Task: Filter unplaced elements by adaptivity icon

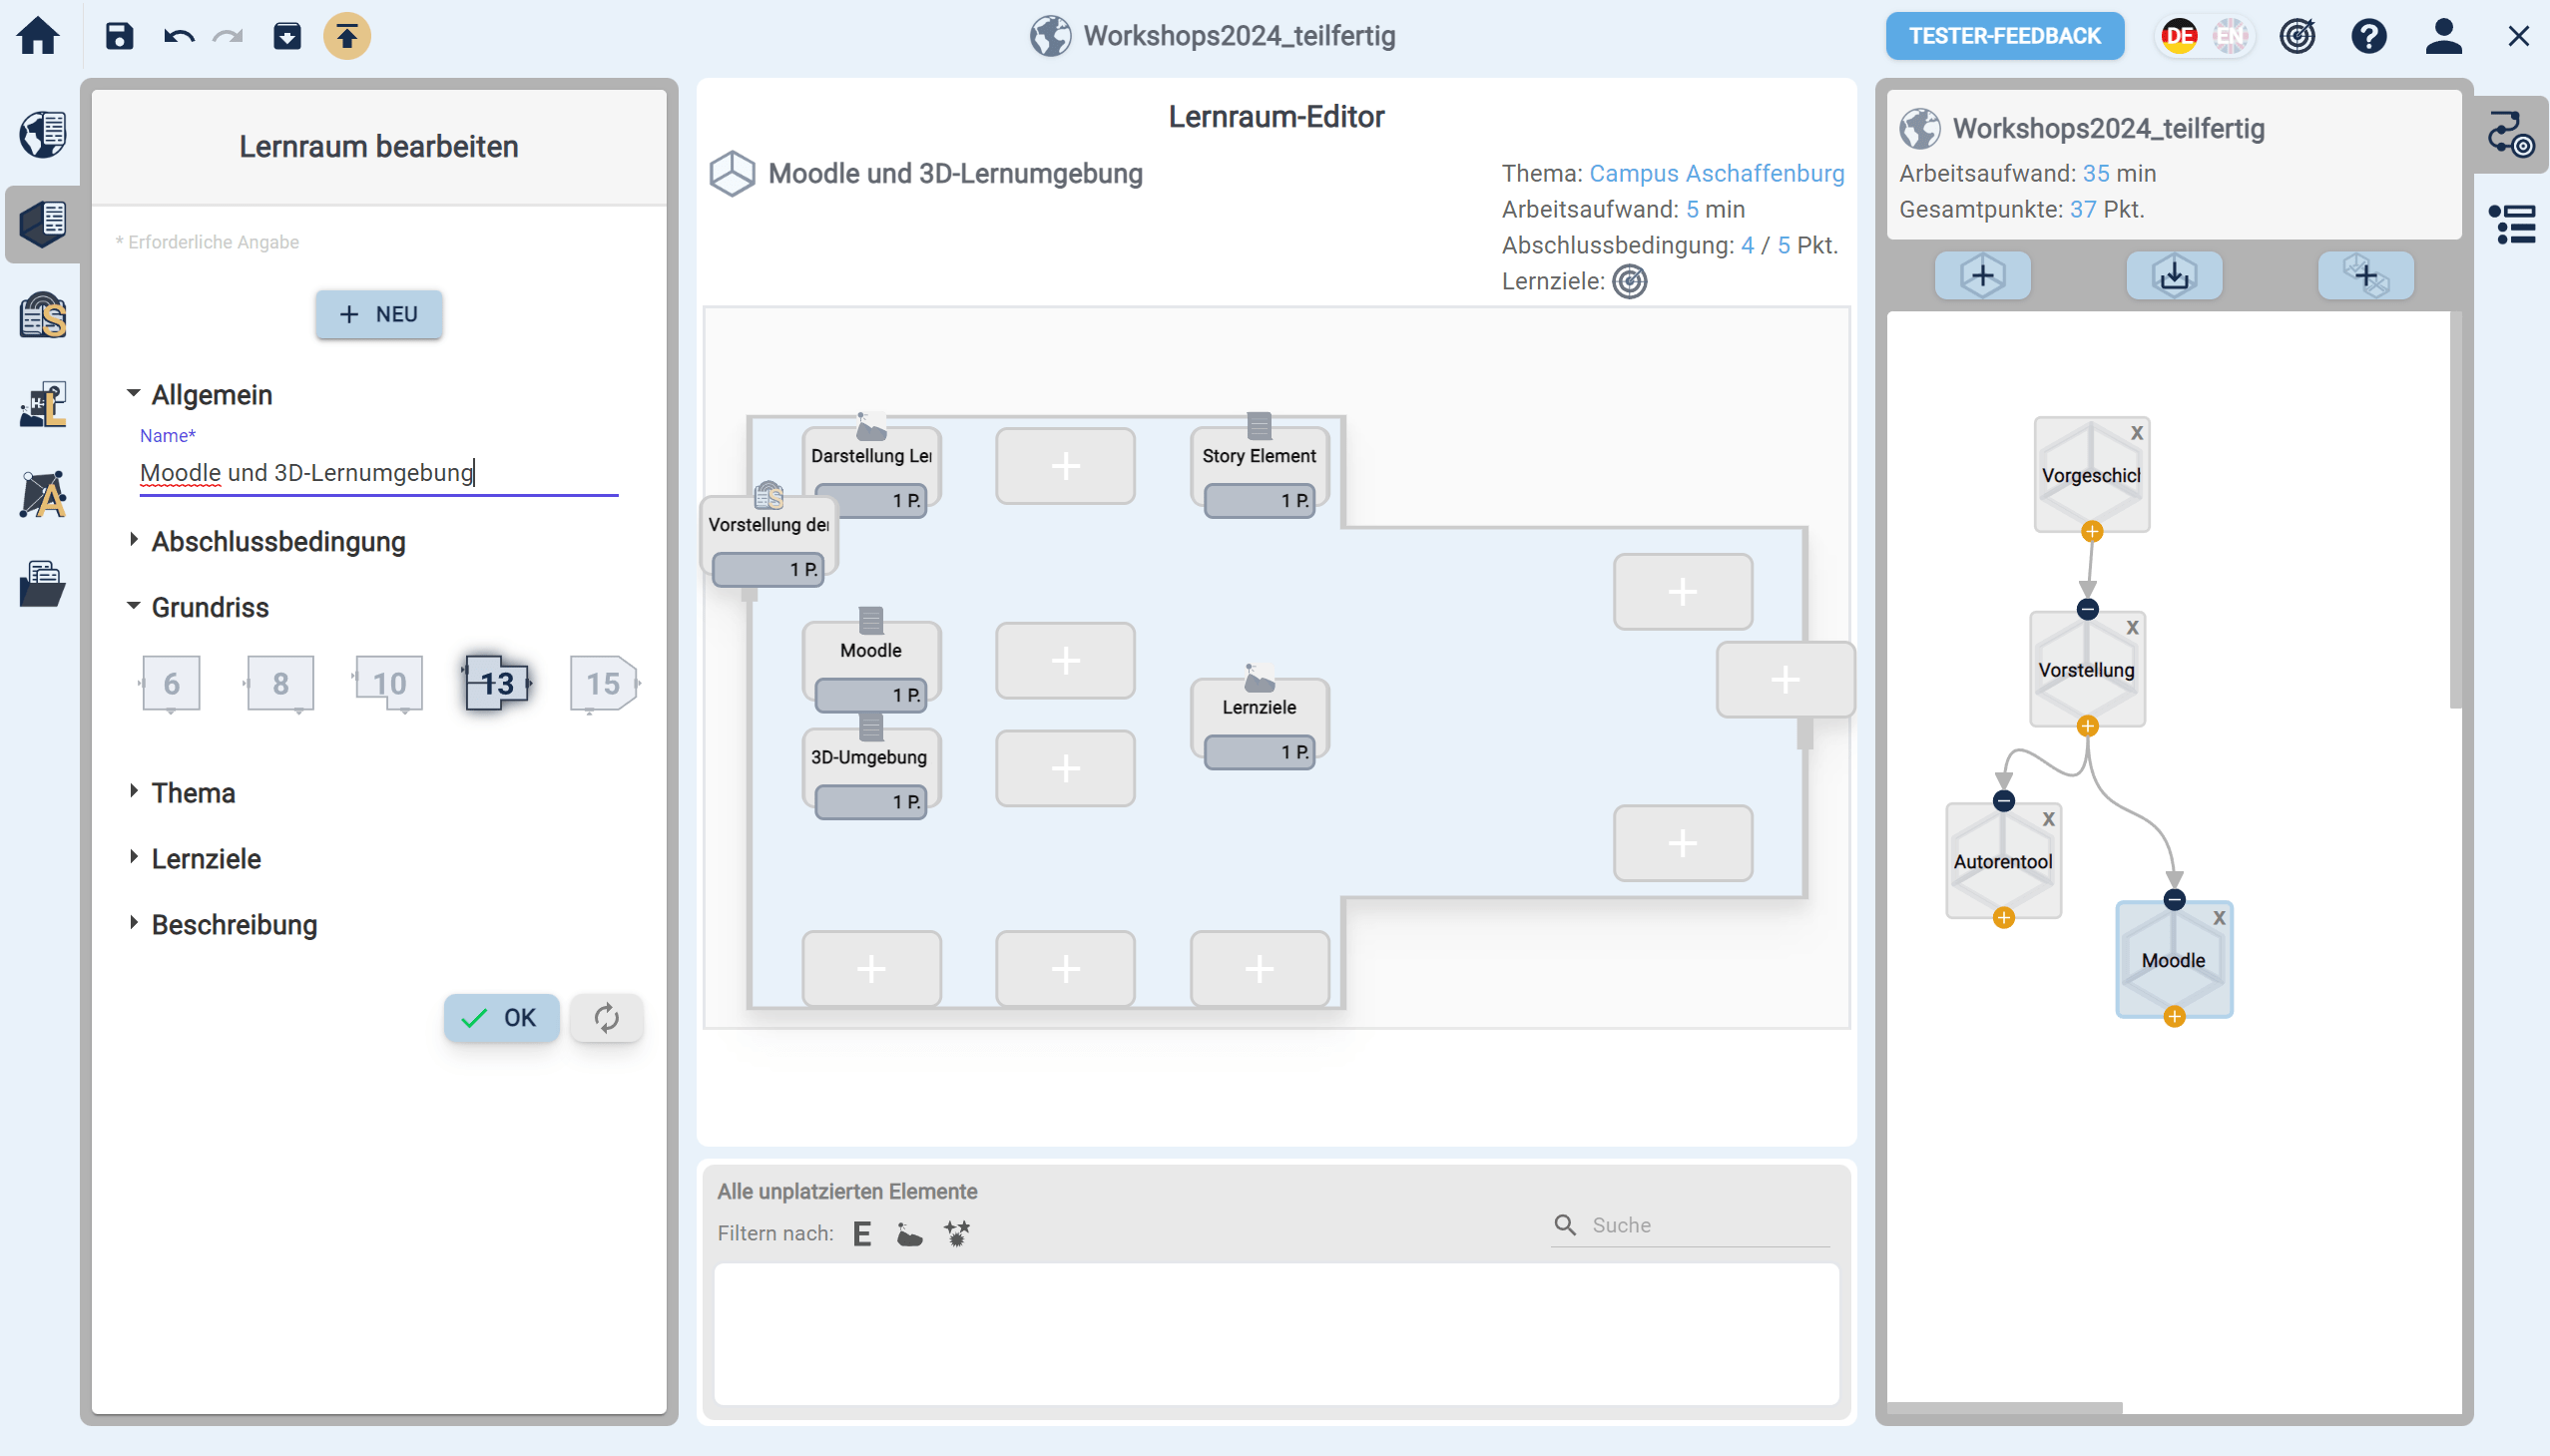Action: tap(956, 1233)
